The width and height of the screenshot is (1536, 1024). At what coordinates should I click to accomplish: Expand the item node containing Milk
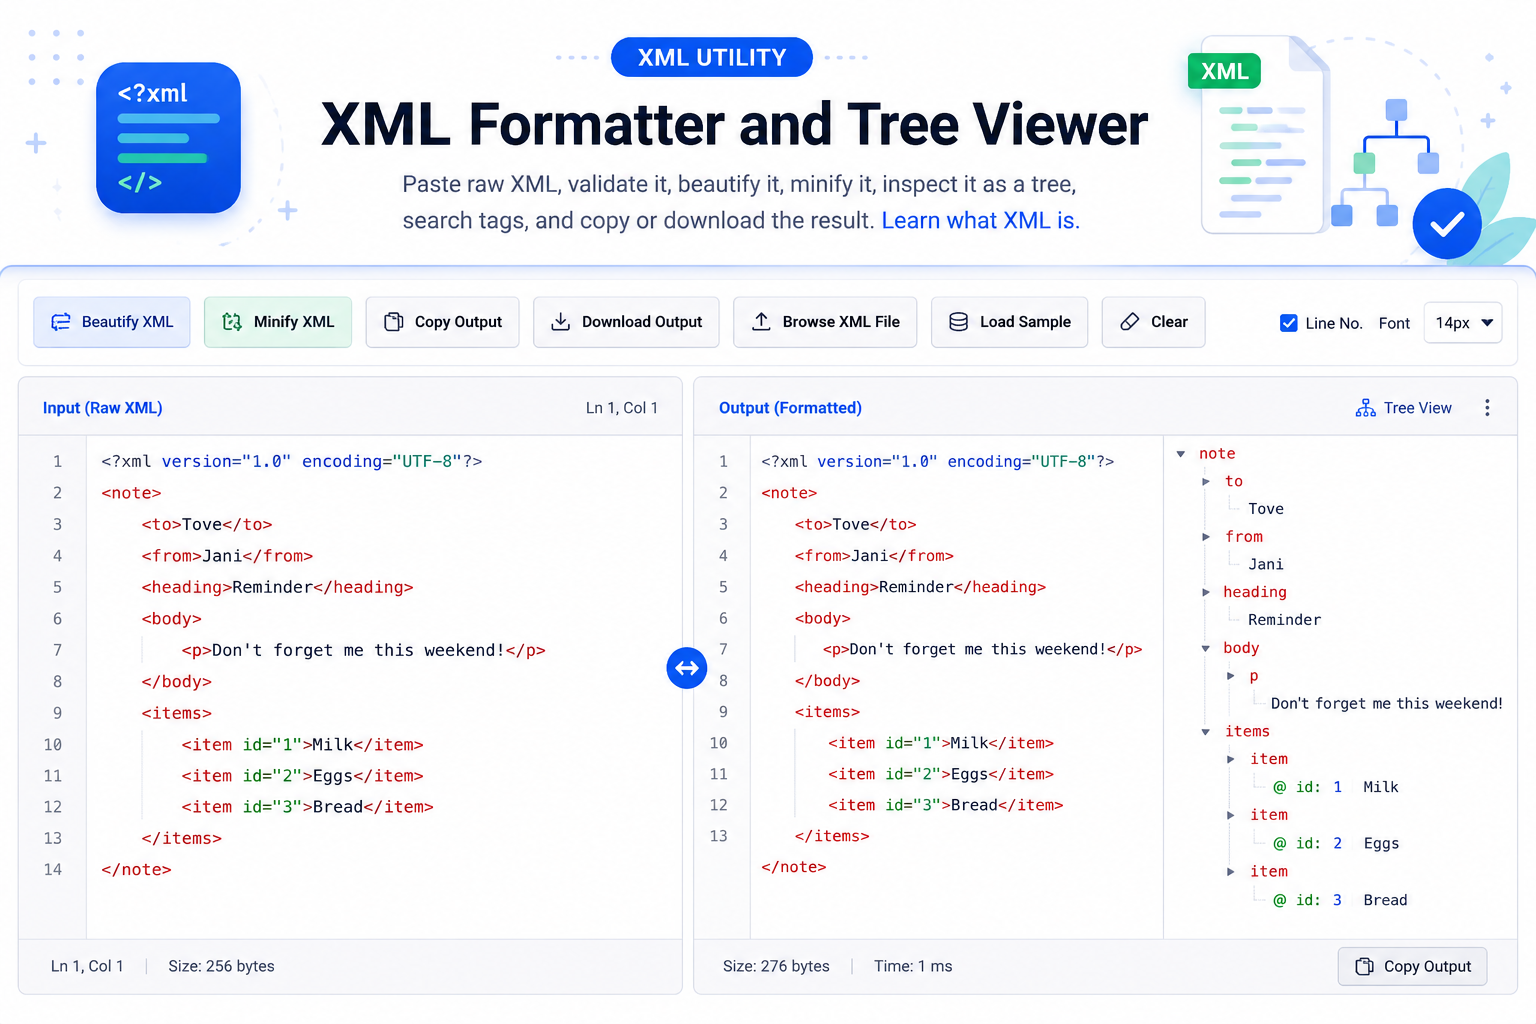[x=1231, y=759]
